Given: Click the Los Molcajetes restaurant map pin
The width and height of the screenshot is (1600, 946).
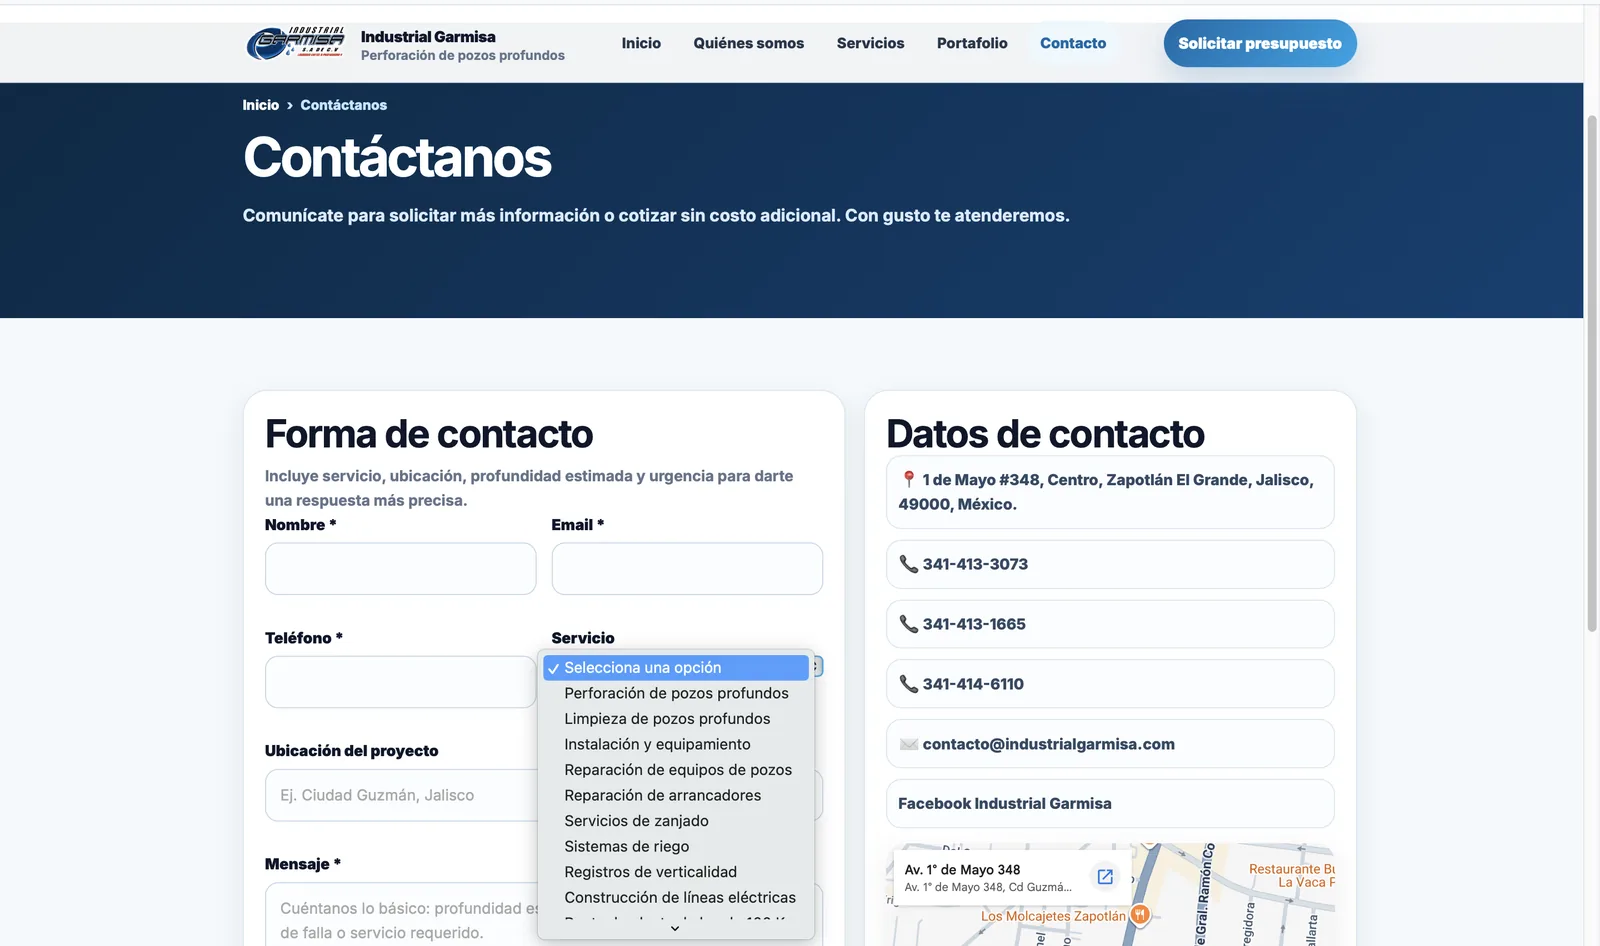Looking at the screenshot, I should [x=1140, y=915].
